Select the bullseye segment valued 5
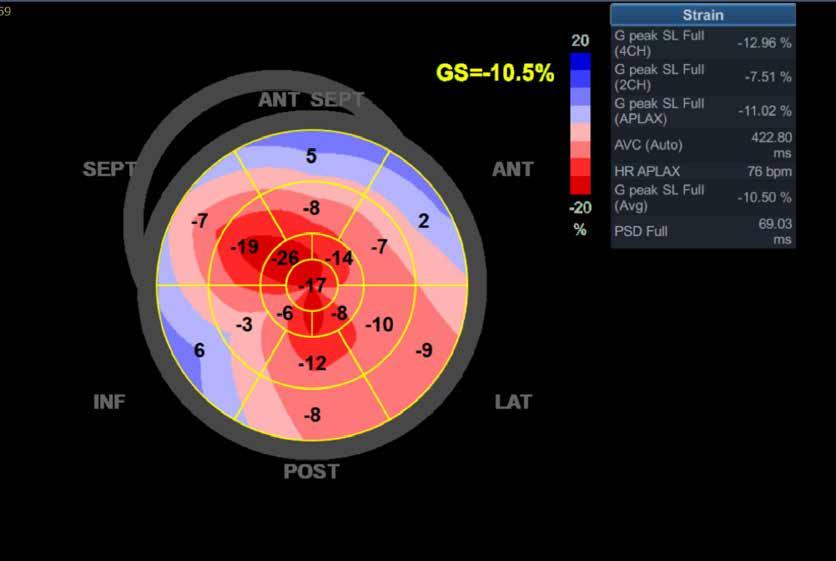Viewport: 836px width, 561px height. 311,156
